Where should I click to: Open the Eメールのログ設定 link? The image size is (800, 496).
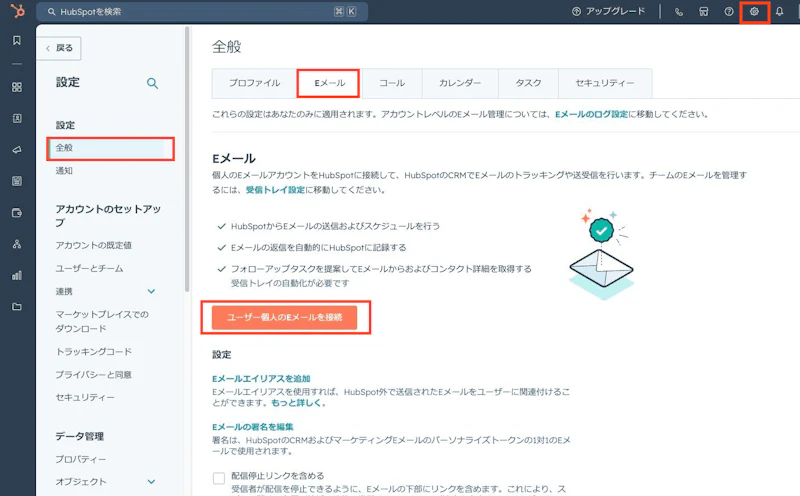591,114
